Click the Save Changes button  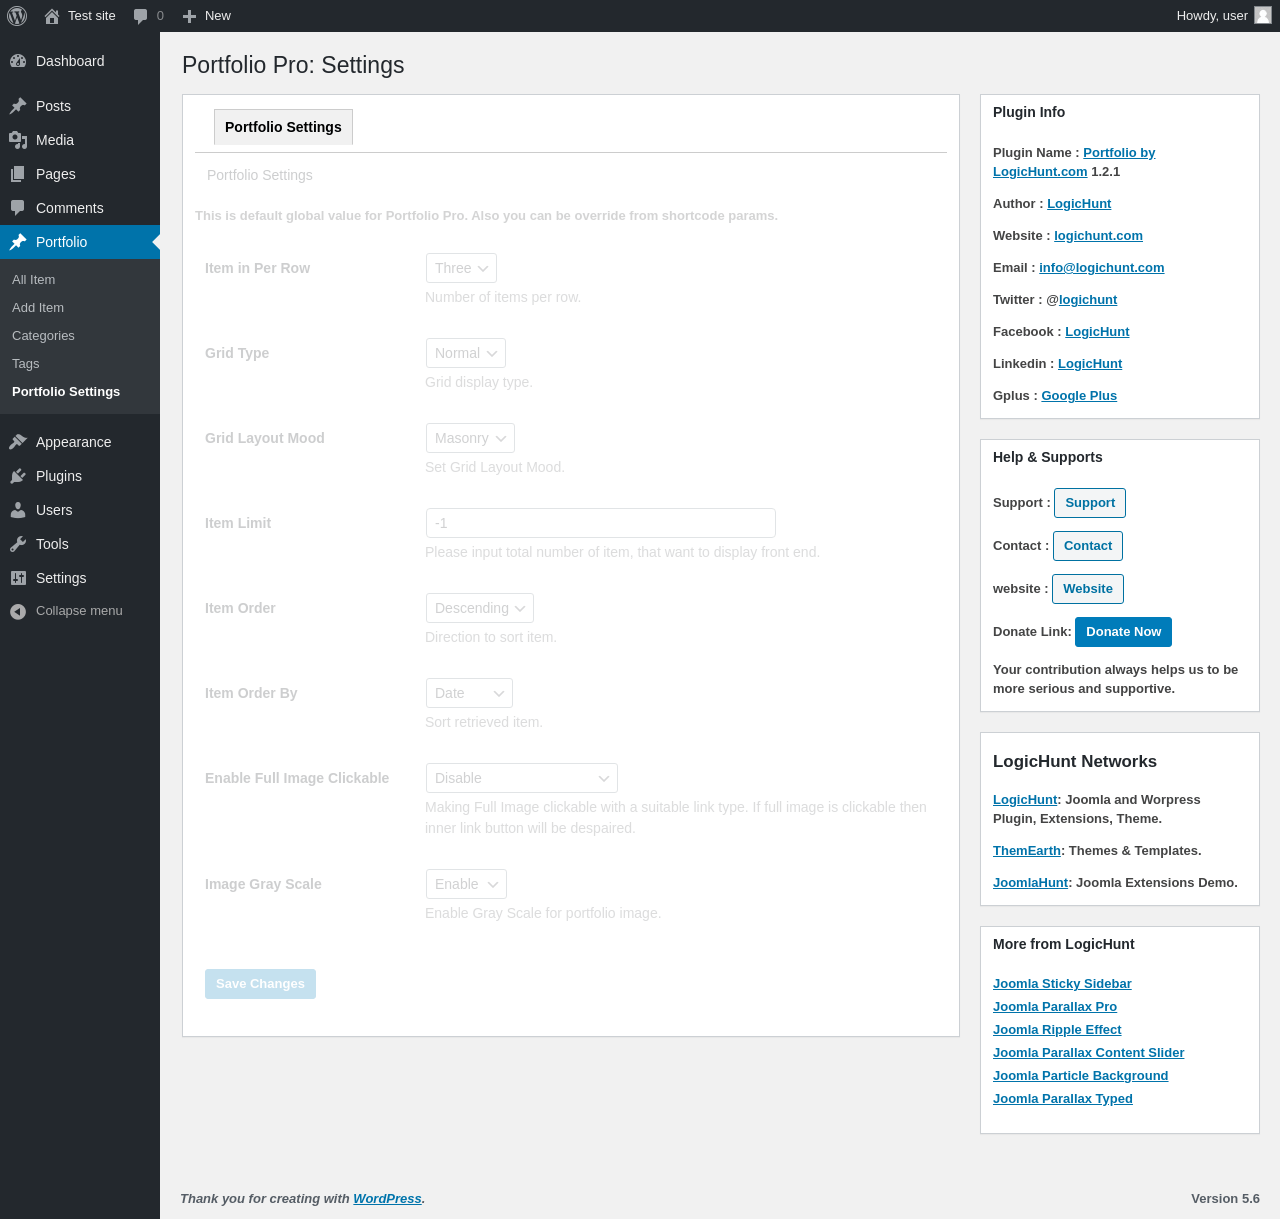260,984
